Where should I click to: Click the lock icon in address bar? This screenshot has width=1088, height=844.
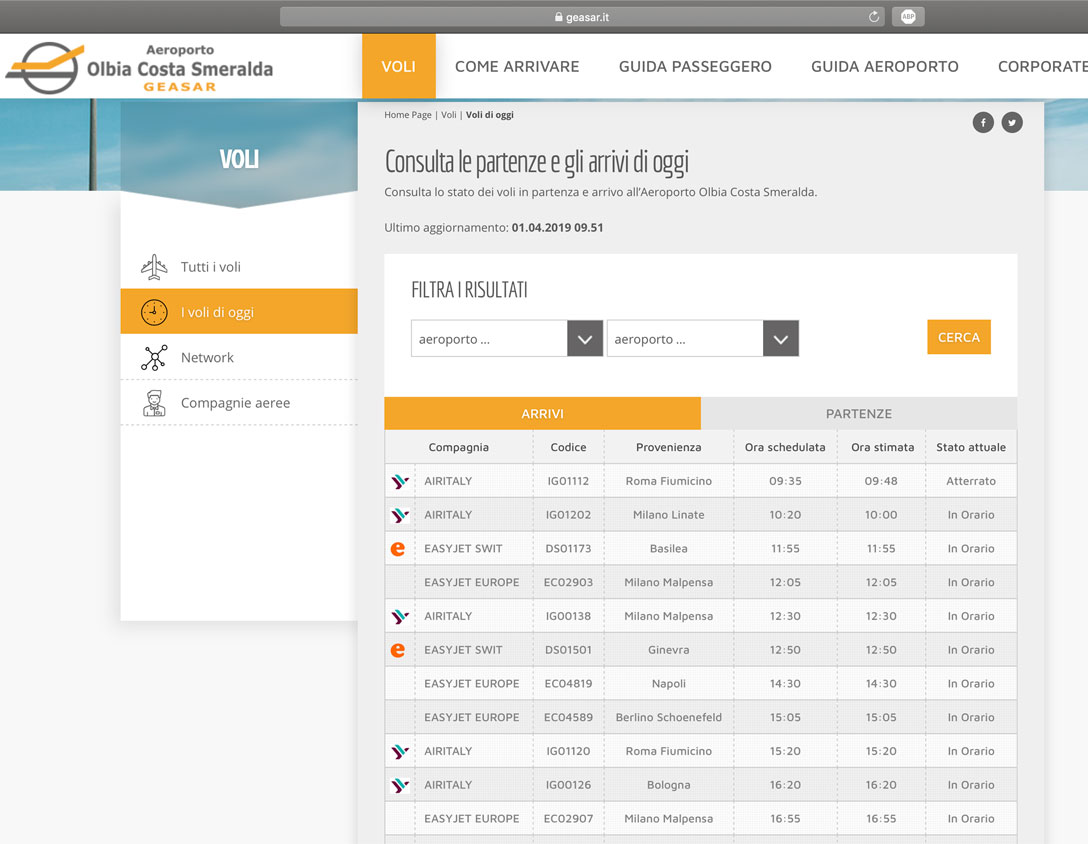click(x=559, y=17)
